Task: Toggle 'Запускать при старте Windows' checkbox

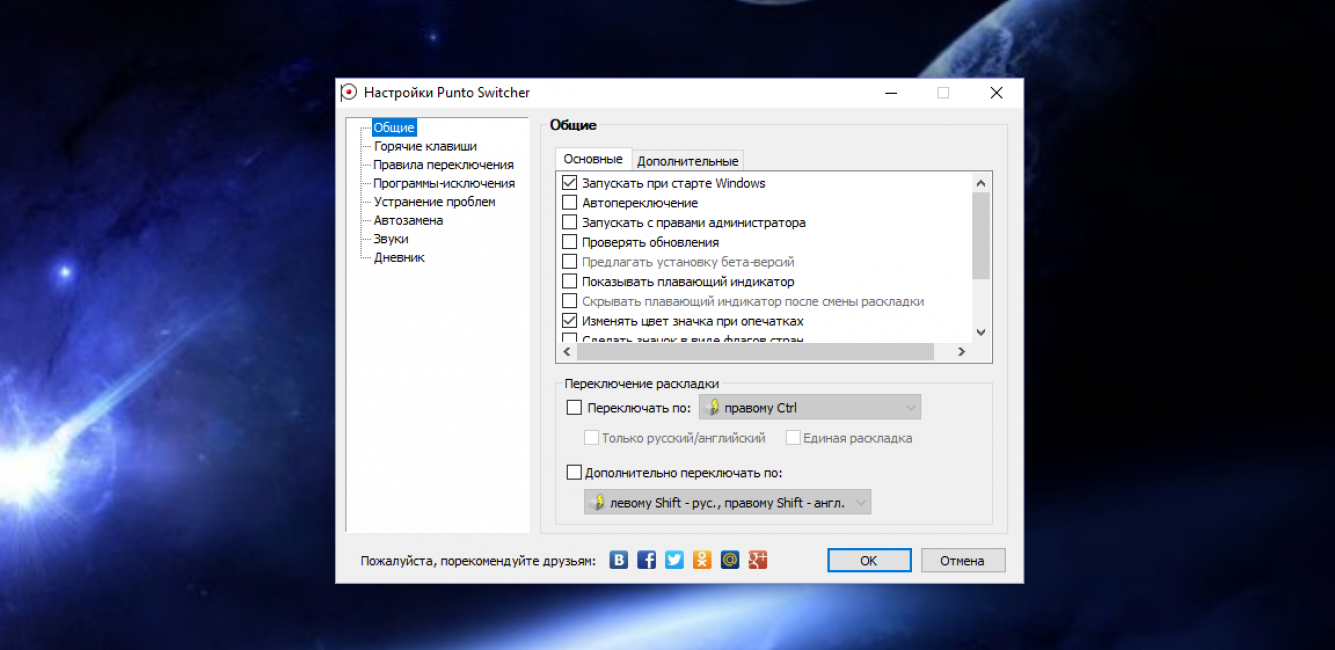Action: 570,183
